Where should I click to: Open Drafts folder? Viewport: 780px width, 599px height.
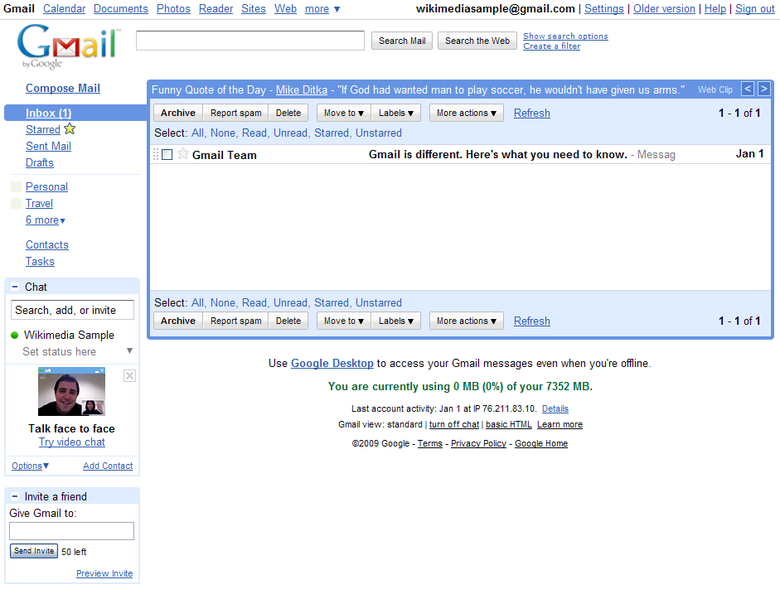pyautogui.click(x=39, y=163)
